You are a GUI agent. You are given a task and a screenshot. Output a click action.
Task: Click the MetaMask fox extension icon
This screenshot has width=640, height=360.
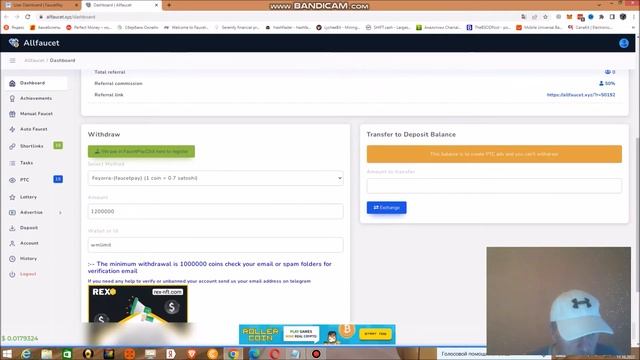tap(569, 17)
